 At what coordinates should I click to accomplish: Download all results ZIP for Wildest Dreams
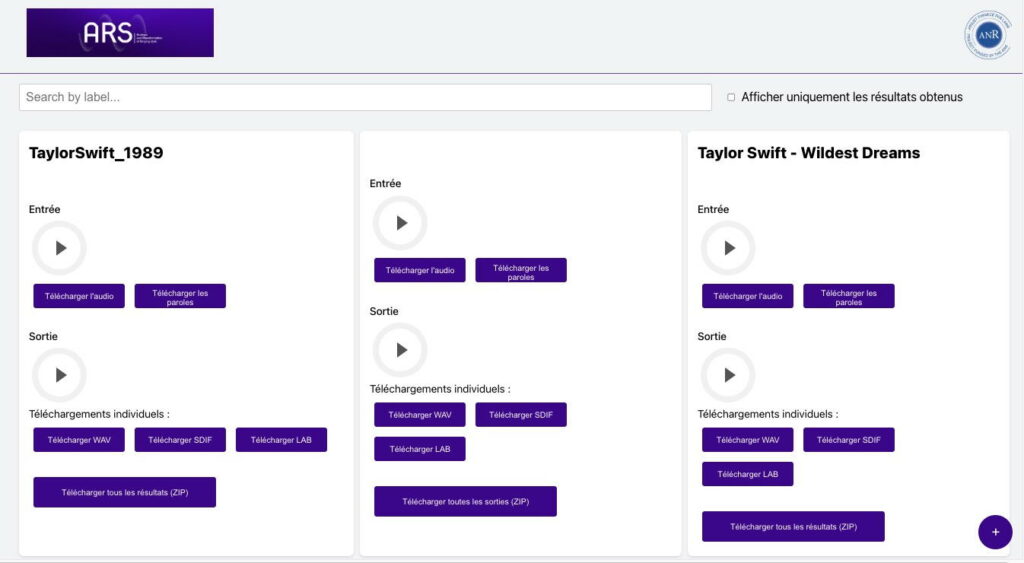click(x=793, y=526)
